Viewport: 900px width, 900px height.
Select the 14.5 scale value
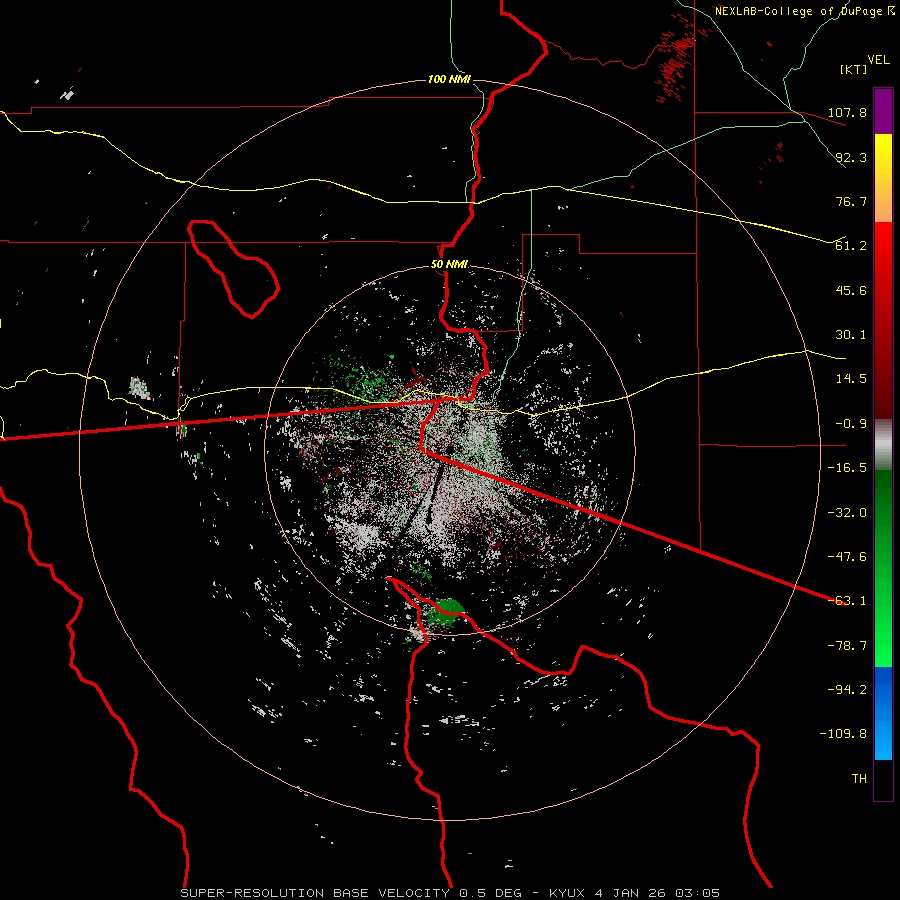(851, 379)
